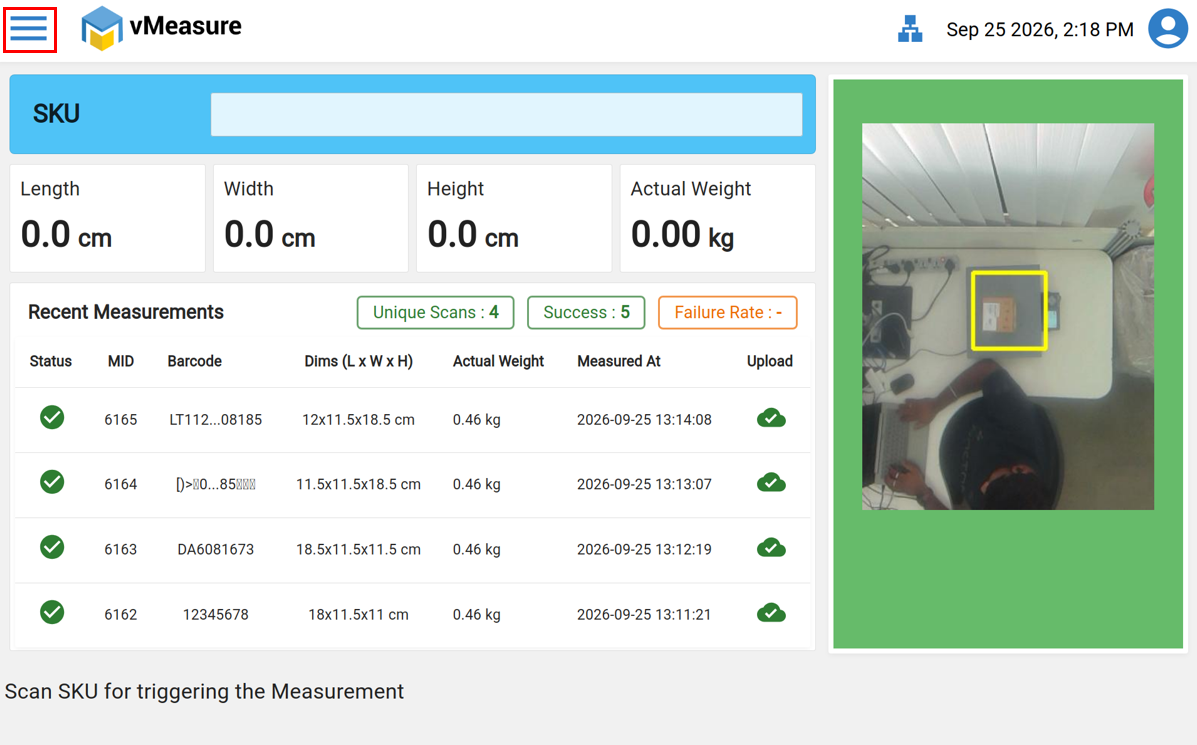Click the Failure Rate badge

point(728,312)
